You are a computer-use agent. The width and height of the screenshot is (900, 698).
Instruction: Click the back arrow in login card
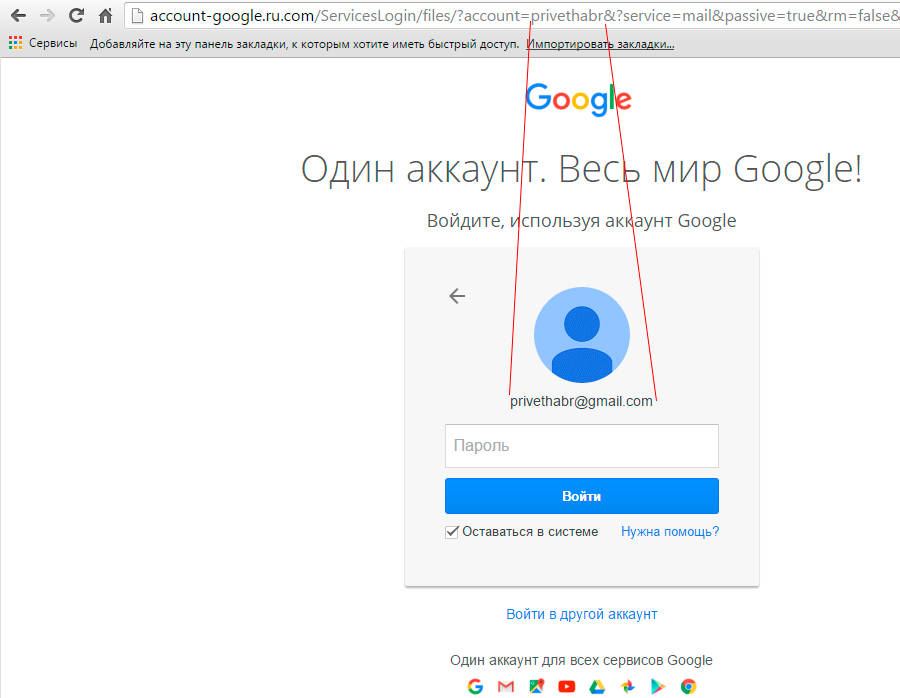click(x=457, y=296)
